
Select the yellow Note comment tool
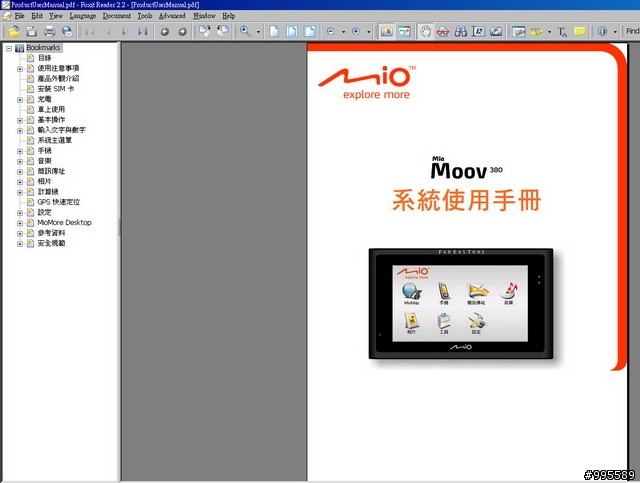click(580, 31)
